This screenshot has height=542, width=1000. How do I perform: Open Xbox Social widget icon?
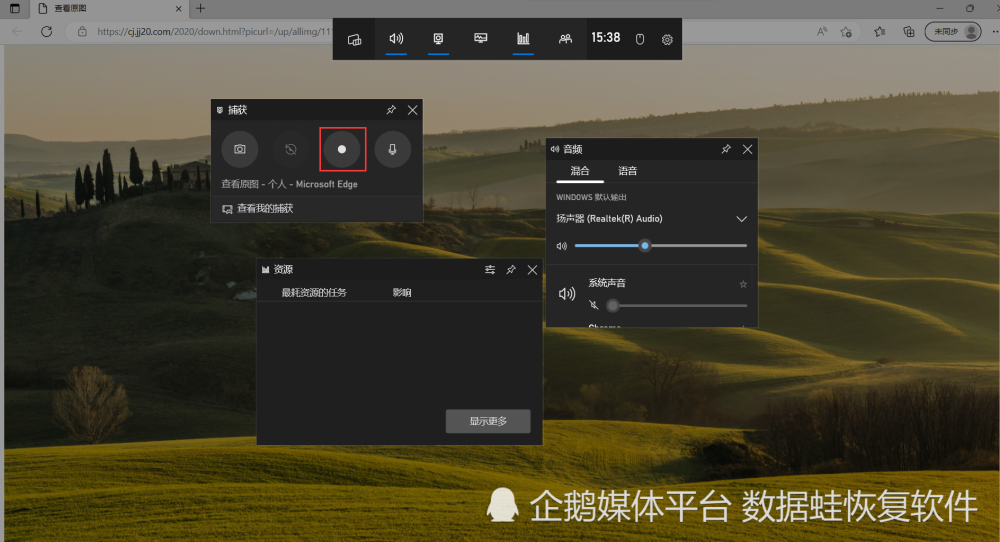tap(565, 39)
